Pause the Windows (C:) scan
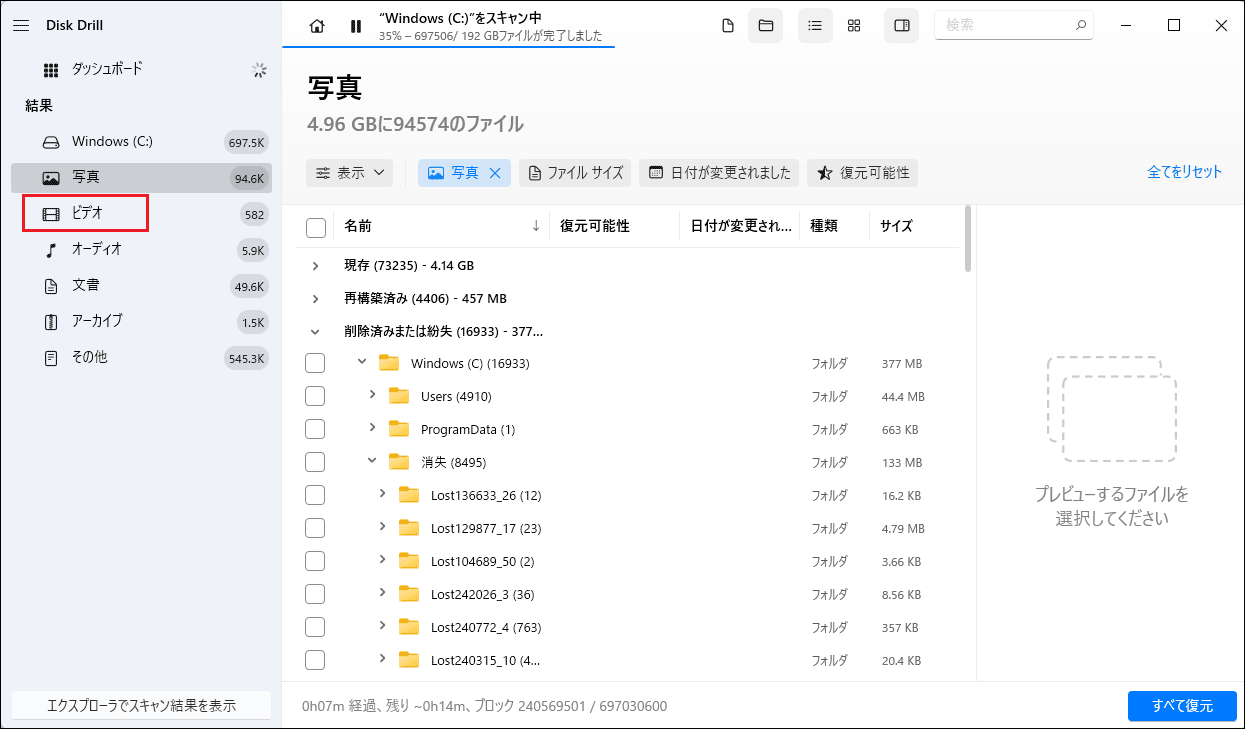Screen dimensions: 1245x729 (x=355, y=26)
